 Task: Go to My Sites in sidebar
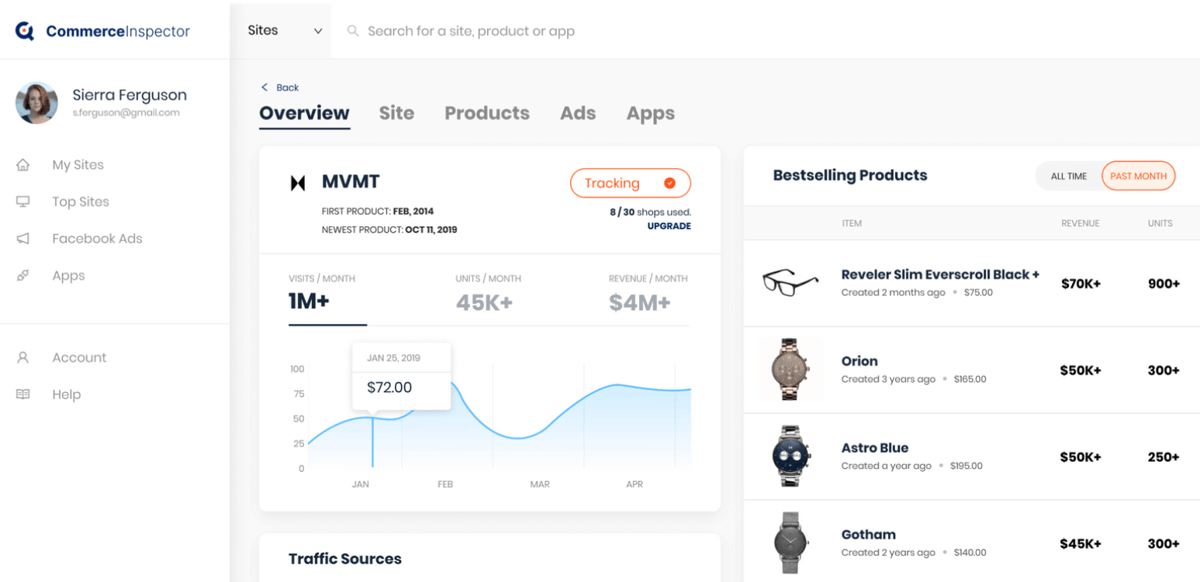point(78,165)
